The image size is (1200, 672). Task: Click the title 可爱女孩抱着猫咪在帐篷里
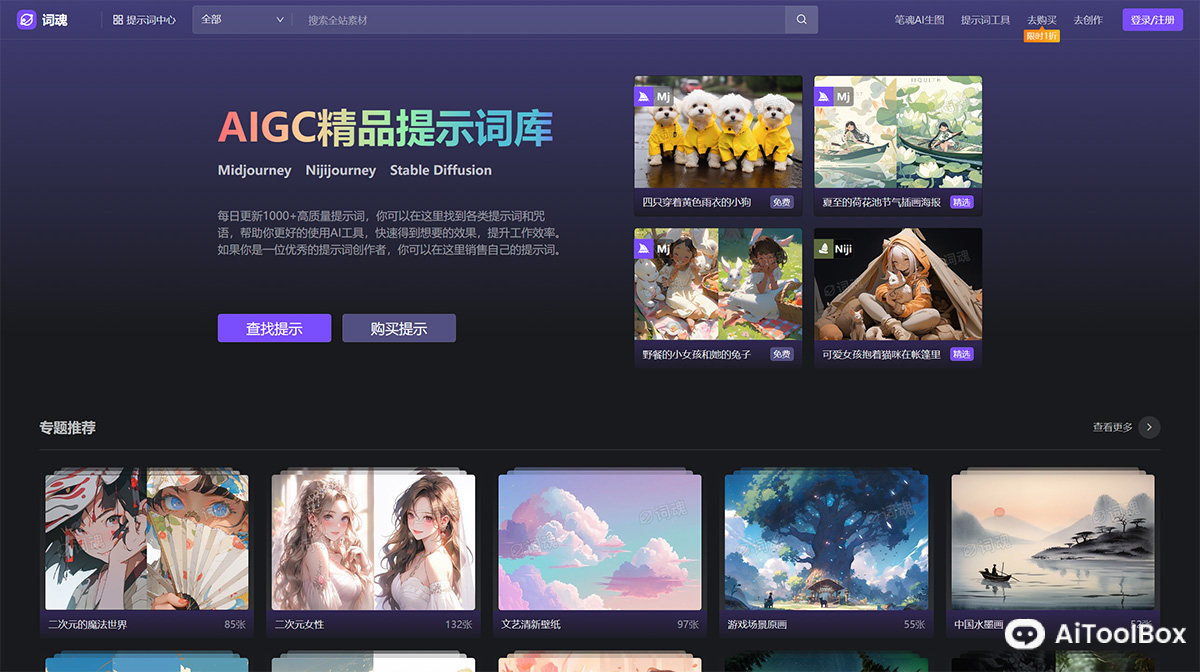[x=882, y=354]
